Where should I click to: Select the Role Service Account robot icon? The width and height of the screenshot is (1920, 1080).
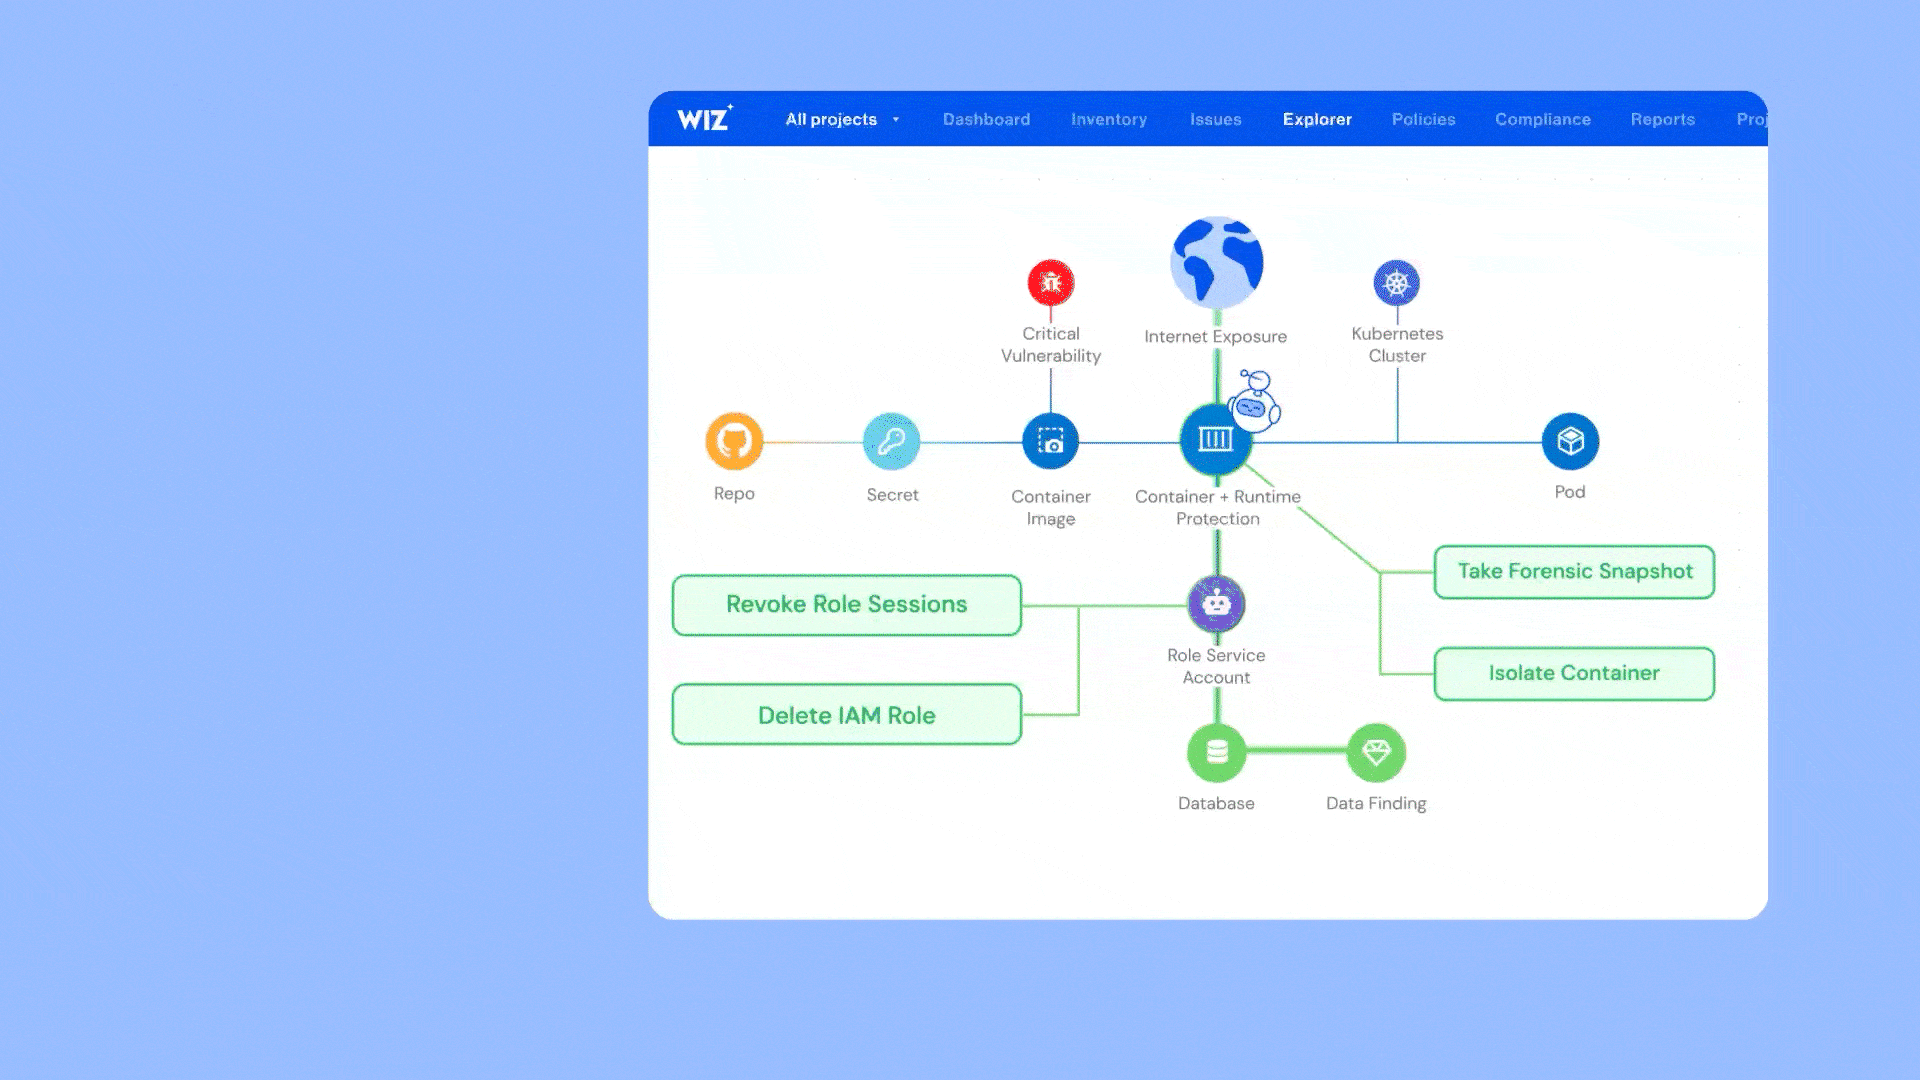click(1216, 603)
